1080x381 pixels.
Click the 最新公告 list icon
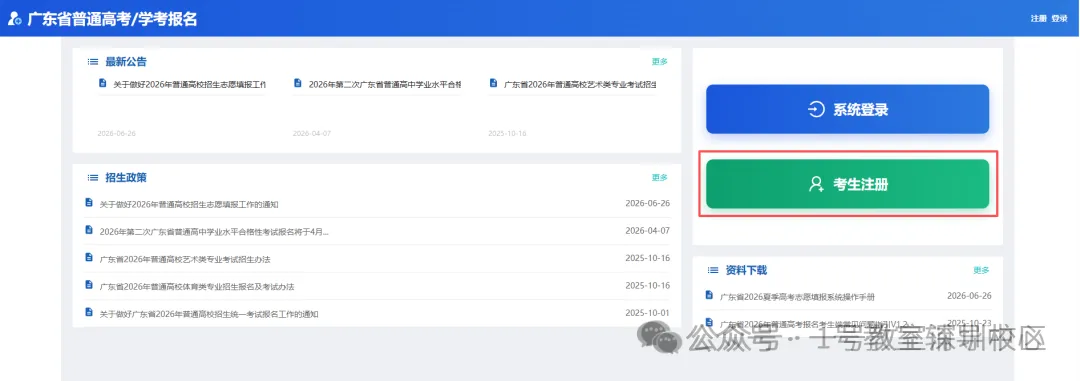pyautogui.click(x=93, y=61)
